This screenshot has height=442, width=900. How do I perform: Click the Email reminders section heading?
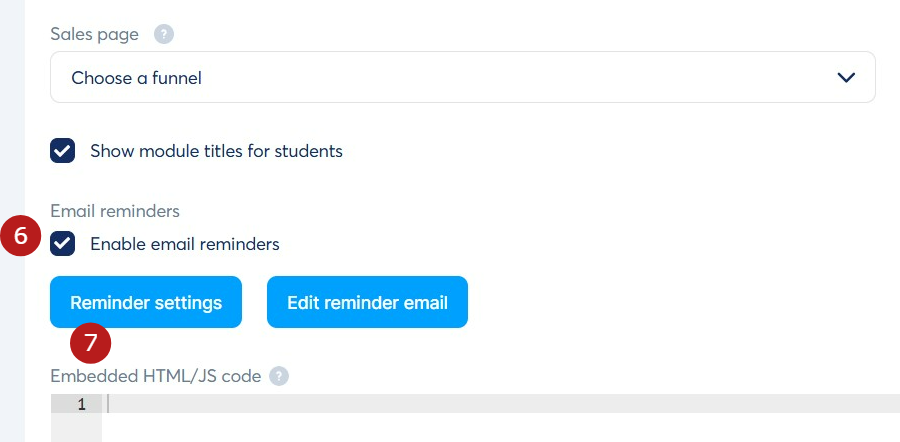(115, 211)
